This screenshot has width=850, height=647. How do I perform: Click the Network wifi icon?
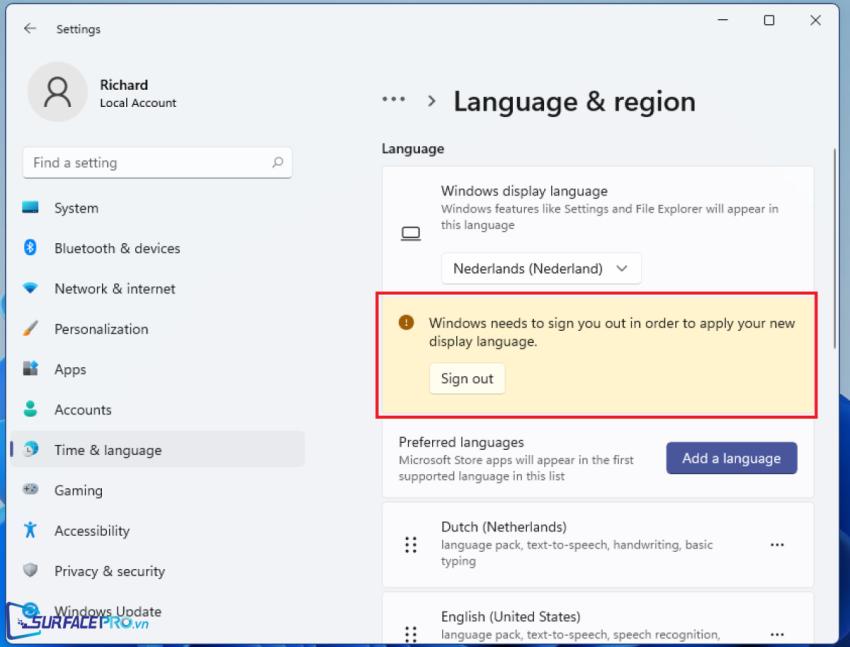[30, 288]
